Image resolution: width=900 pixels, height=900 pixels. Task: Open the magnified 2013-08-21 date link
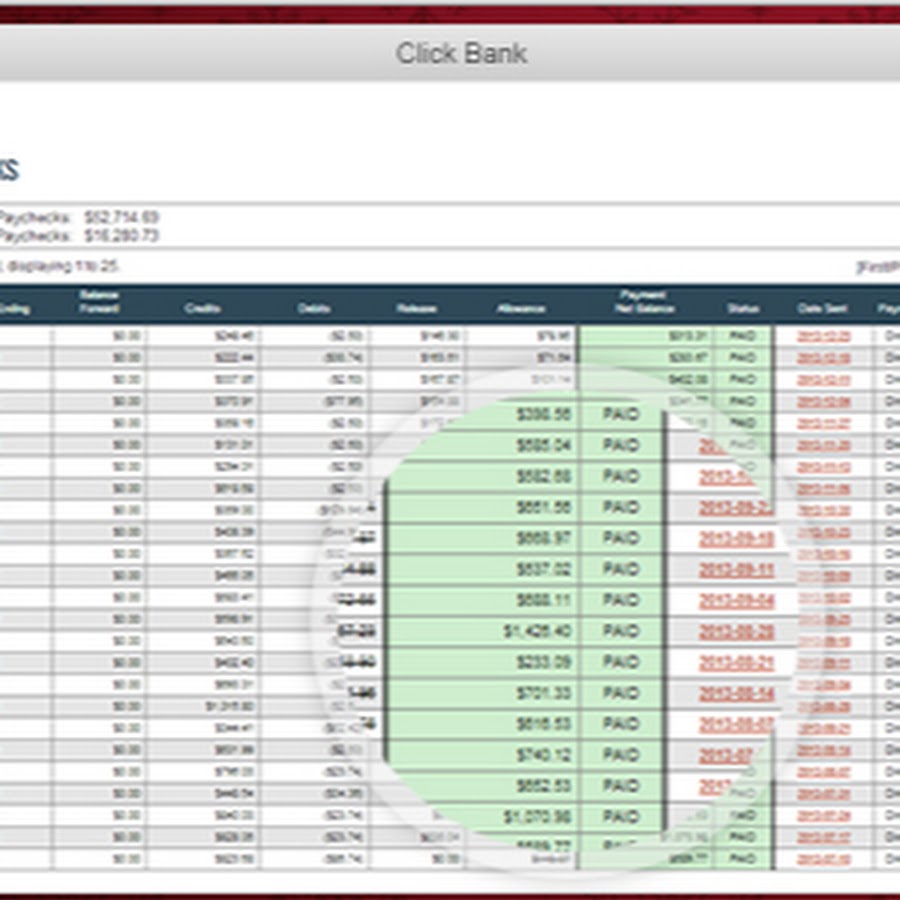click(x=736, y=662)
